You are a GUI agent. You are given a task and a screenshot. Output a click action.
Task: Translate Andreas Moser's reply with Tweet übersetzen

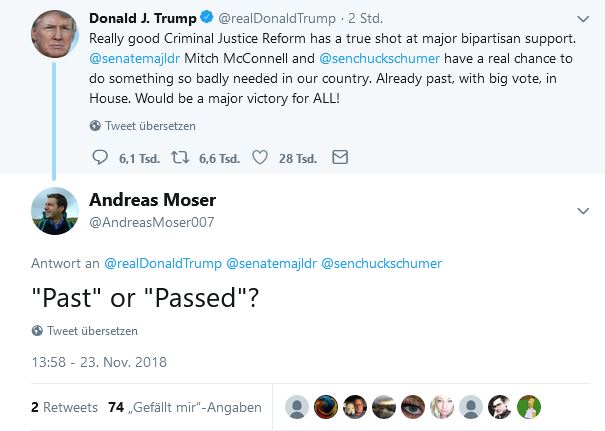[92, 331]
